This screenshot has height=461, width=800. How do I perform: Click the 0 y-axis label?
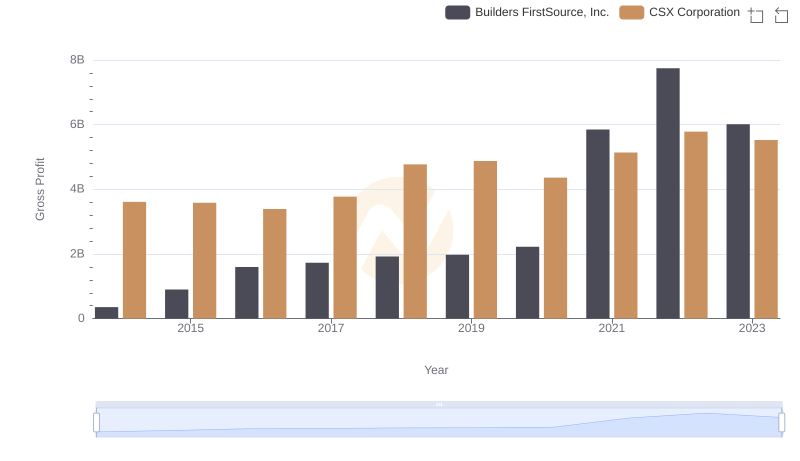(x=81, y=318)
